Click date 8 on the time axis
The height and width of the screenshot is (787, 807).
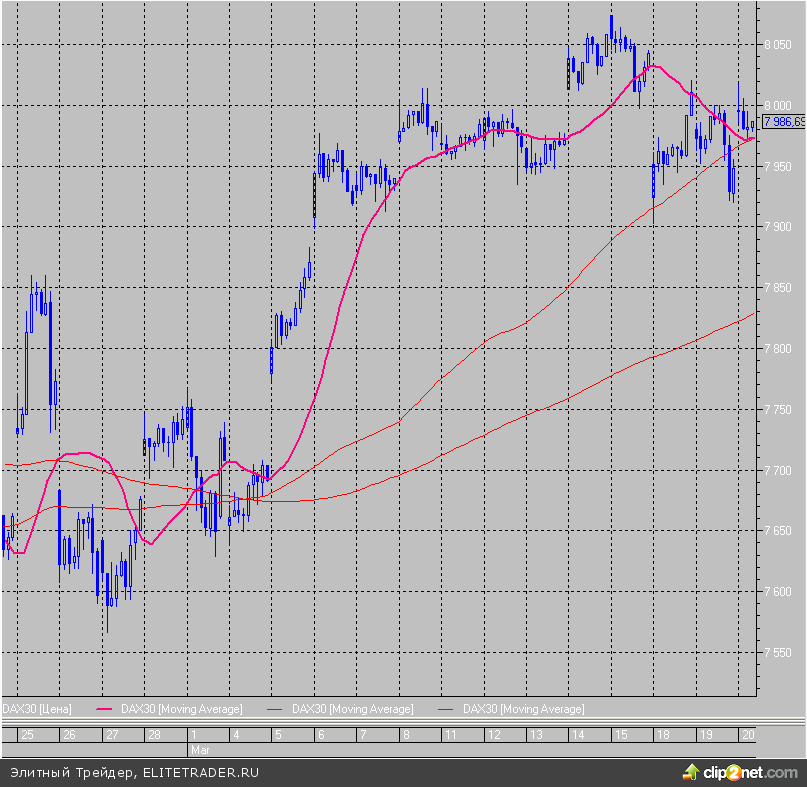[x=407, y=734]
